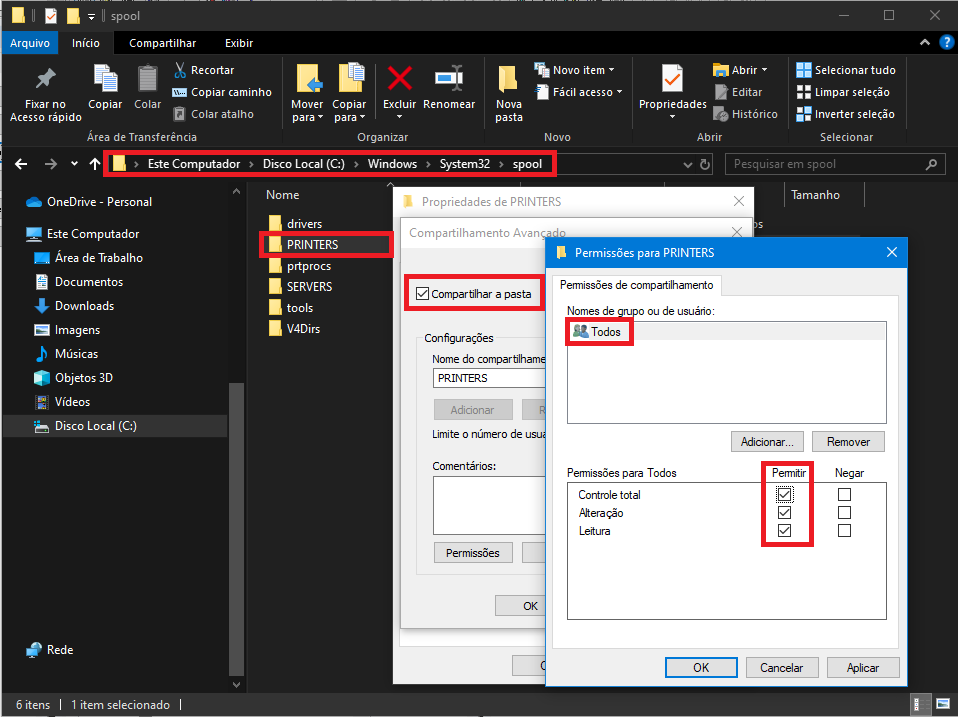
Task: Click the Nome do compartilhamento field
Action: tap(490, 378)
